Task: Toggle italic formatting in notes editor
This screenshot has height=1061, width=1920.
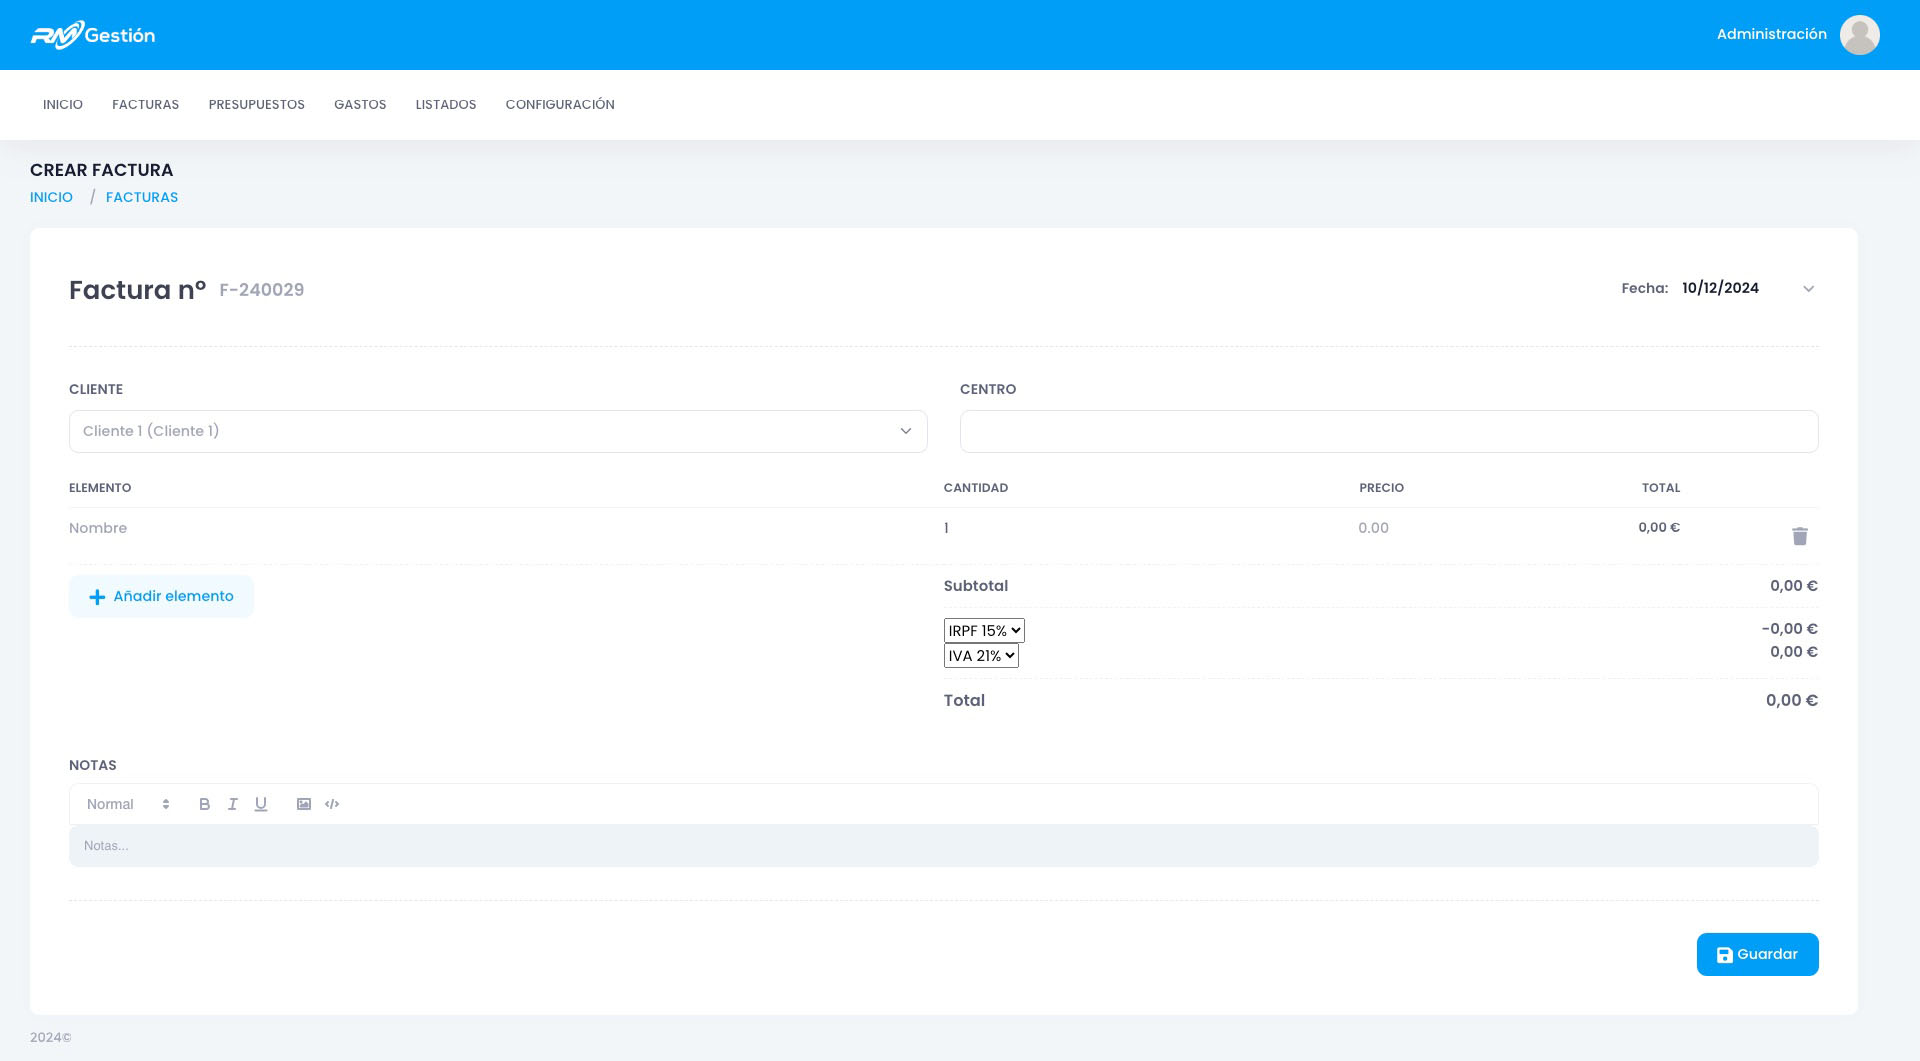Action: [x=232, y=804]
